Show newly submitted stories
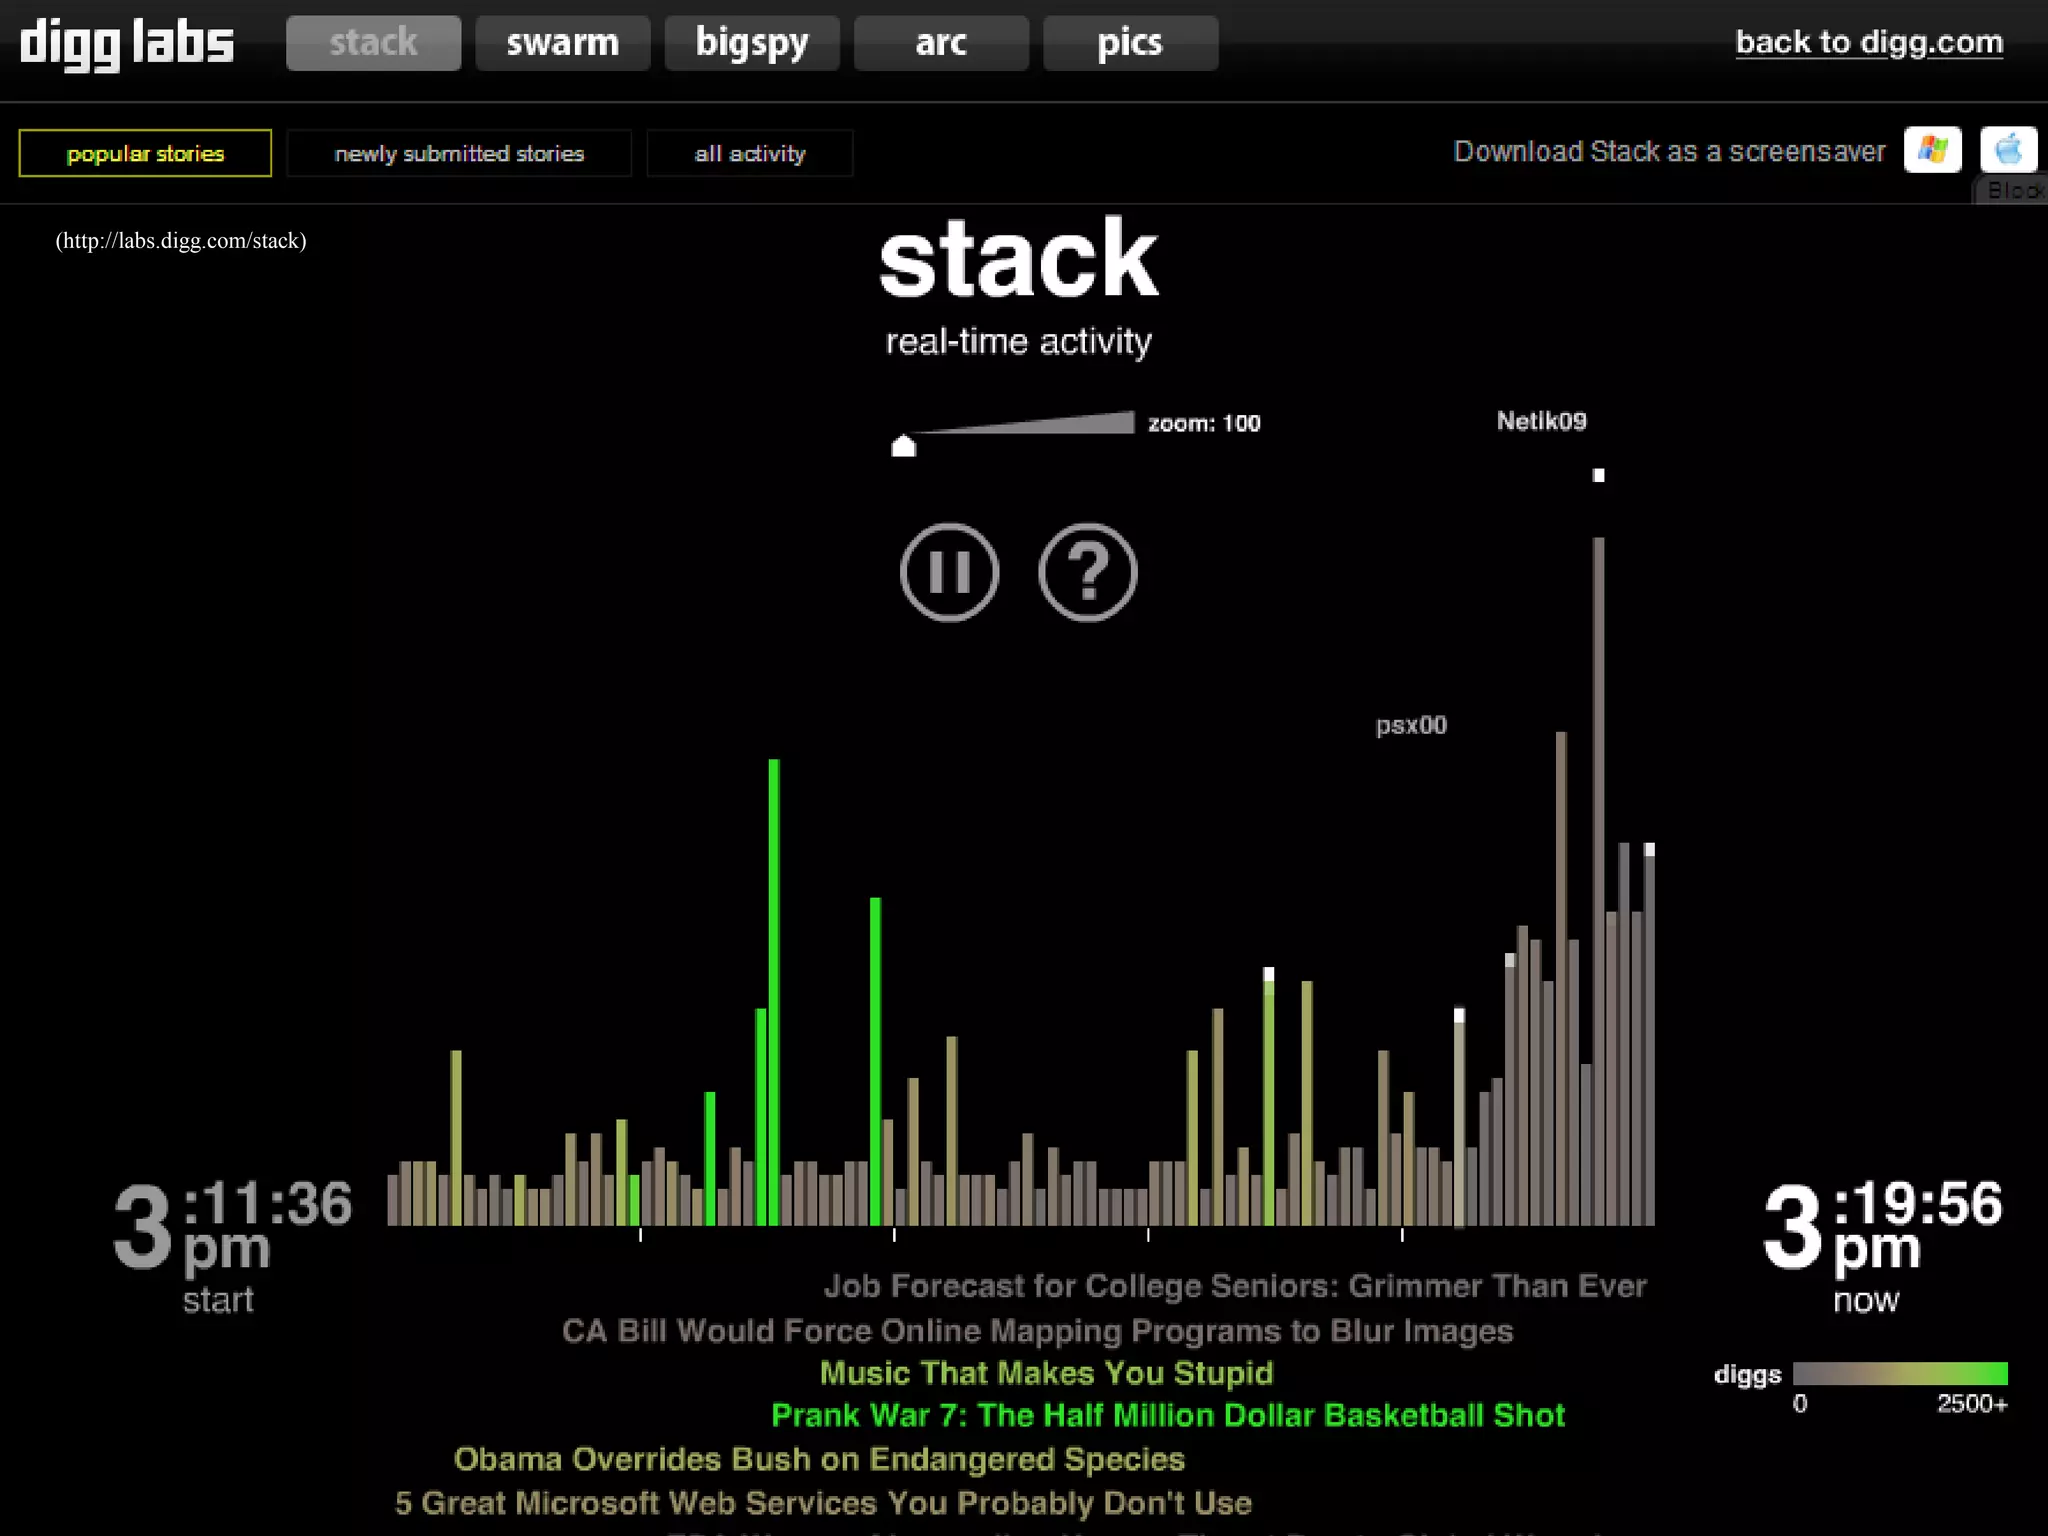This screenshot has height=1536, width=2048. coord(459,153)
